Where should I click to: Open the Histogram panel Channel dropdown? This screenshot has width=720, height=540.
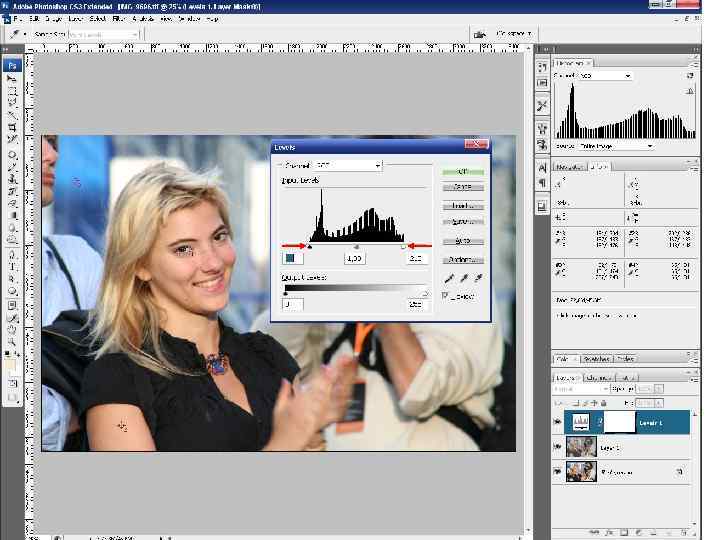[x=605, y=75]
